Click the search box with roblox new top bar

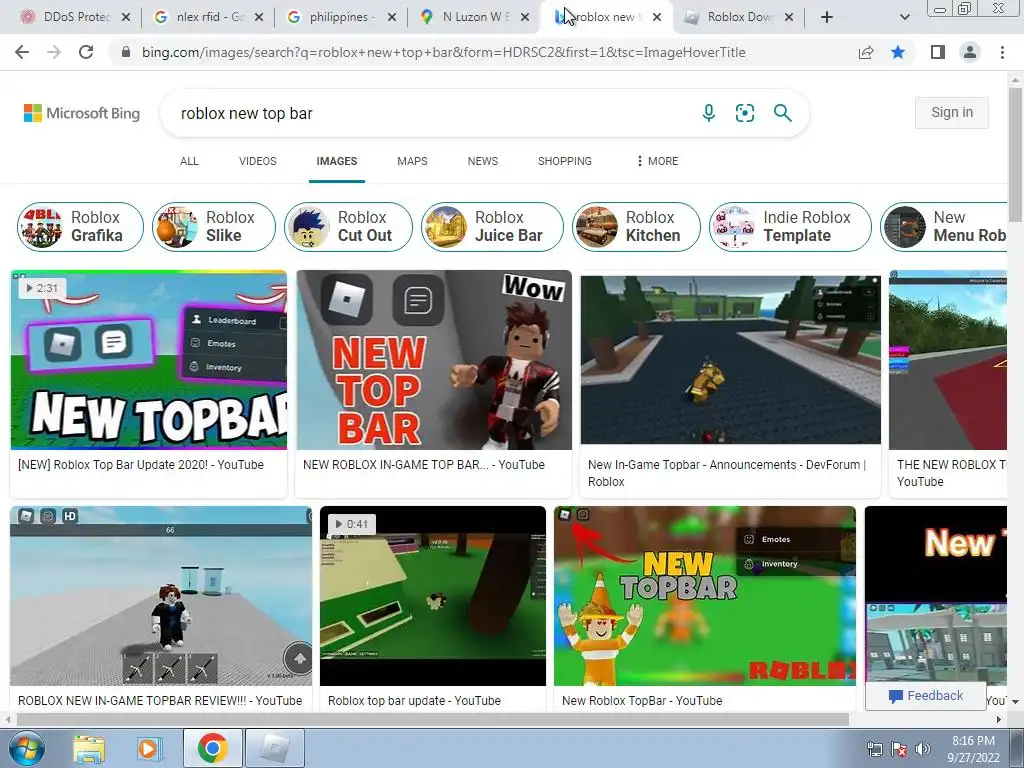[x=431, y=113]
